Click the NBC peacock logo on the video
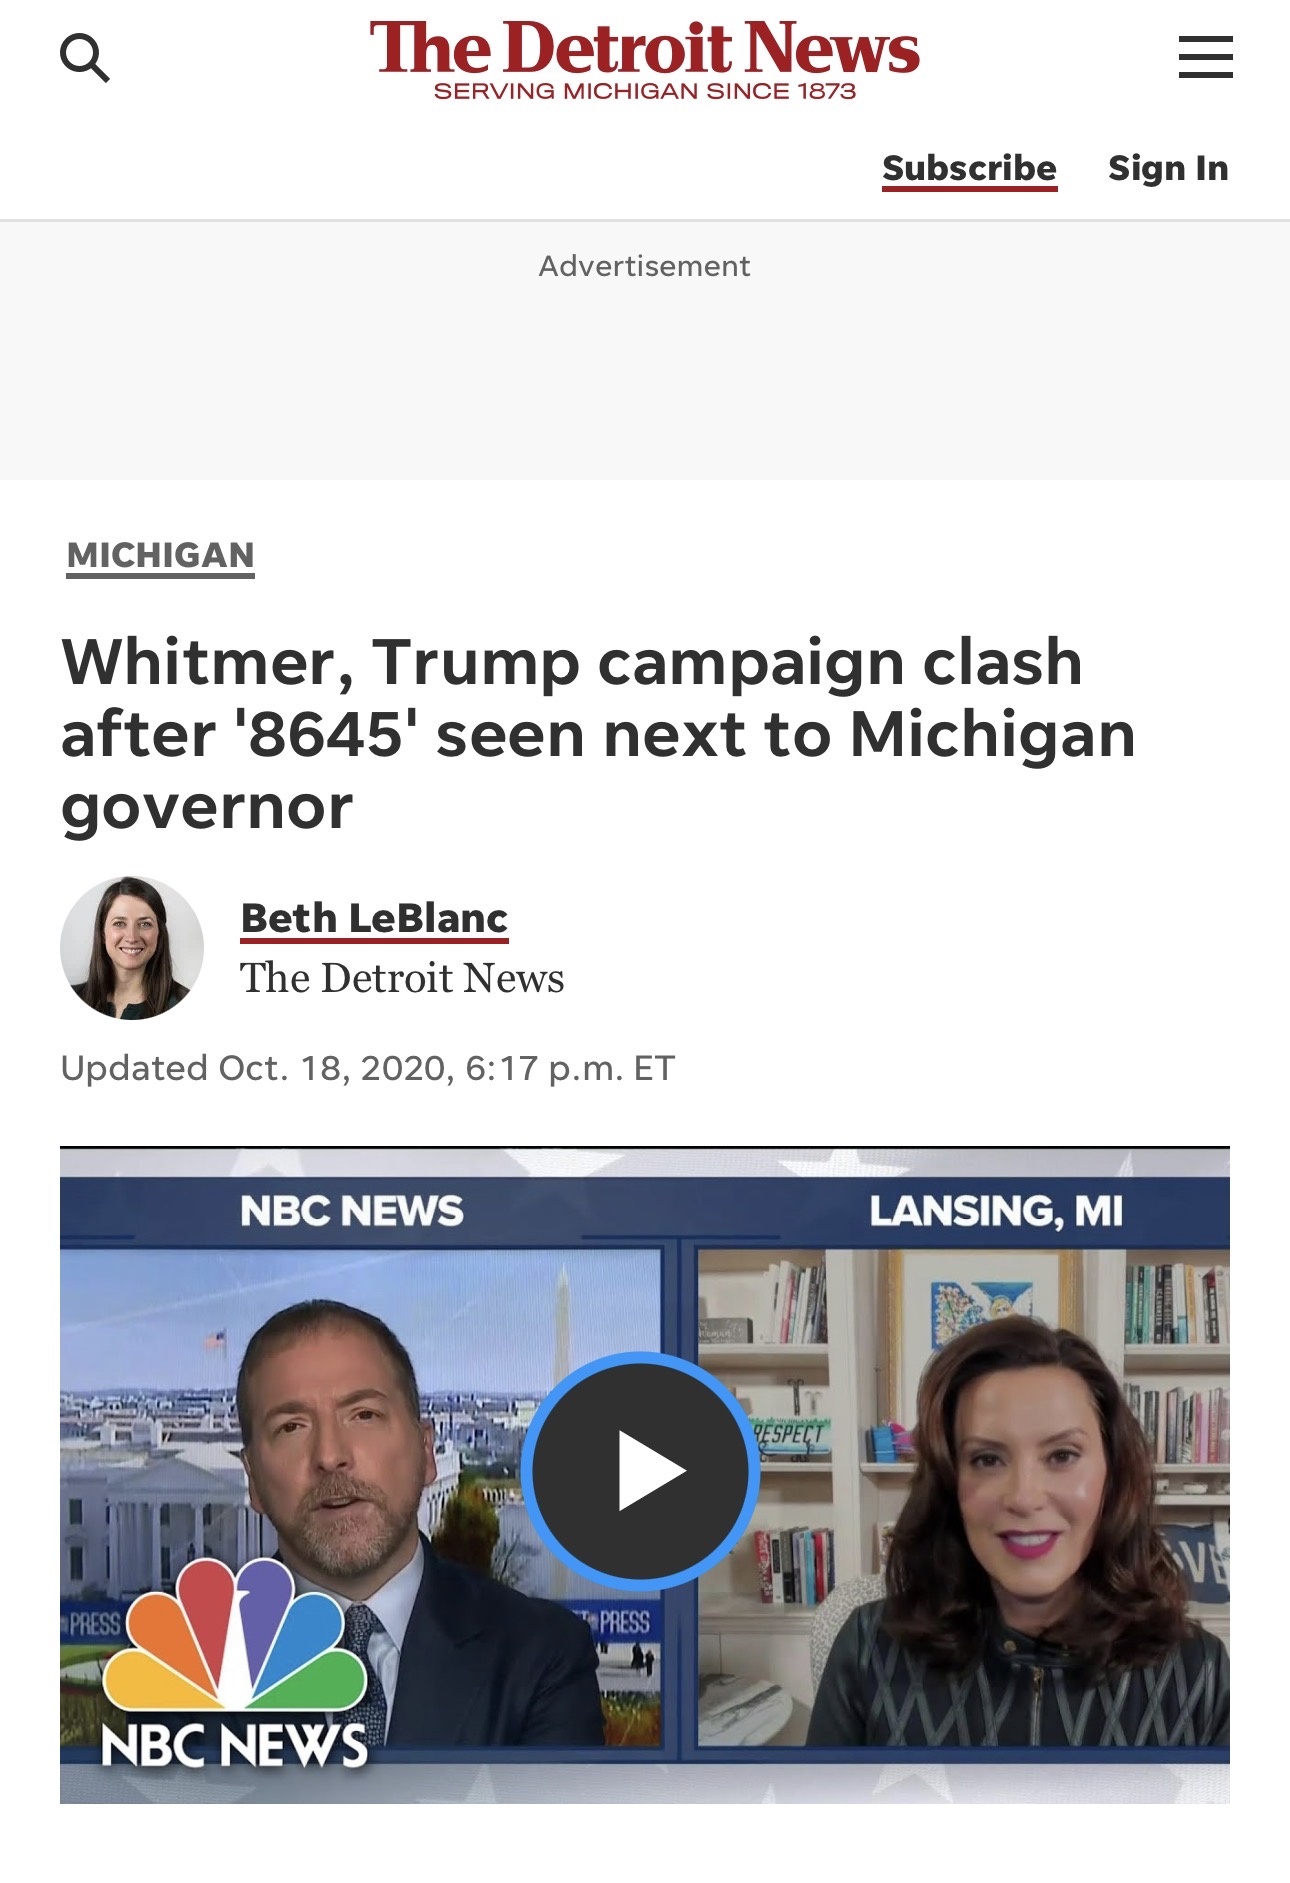 (234, 1665)
